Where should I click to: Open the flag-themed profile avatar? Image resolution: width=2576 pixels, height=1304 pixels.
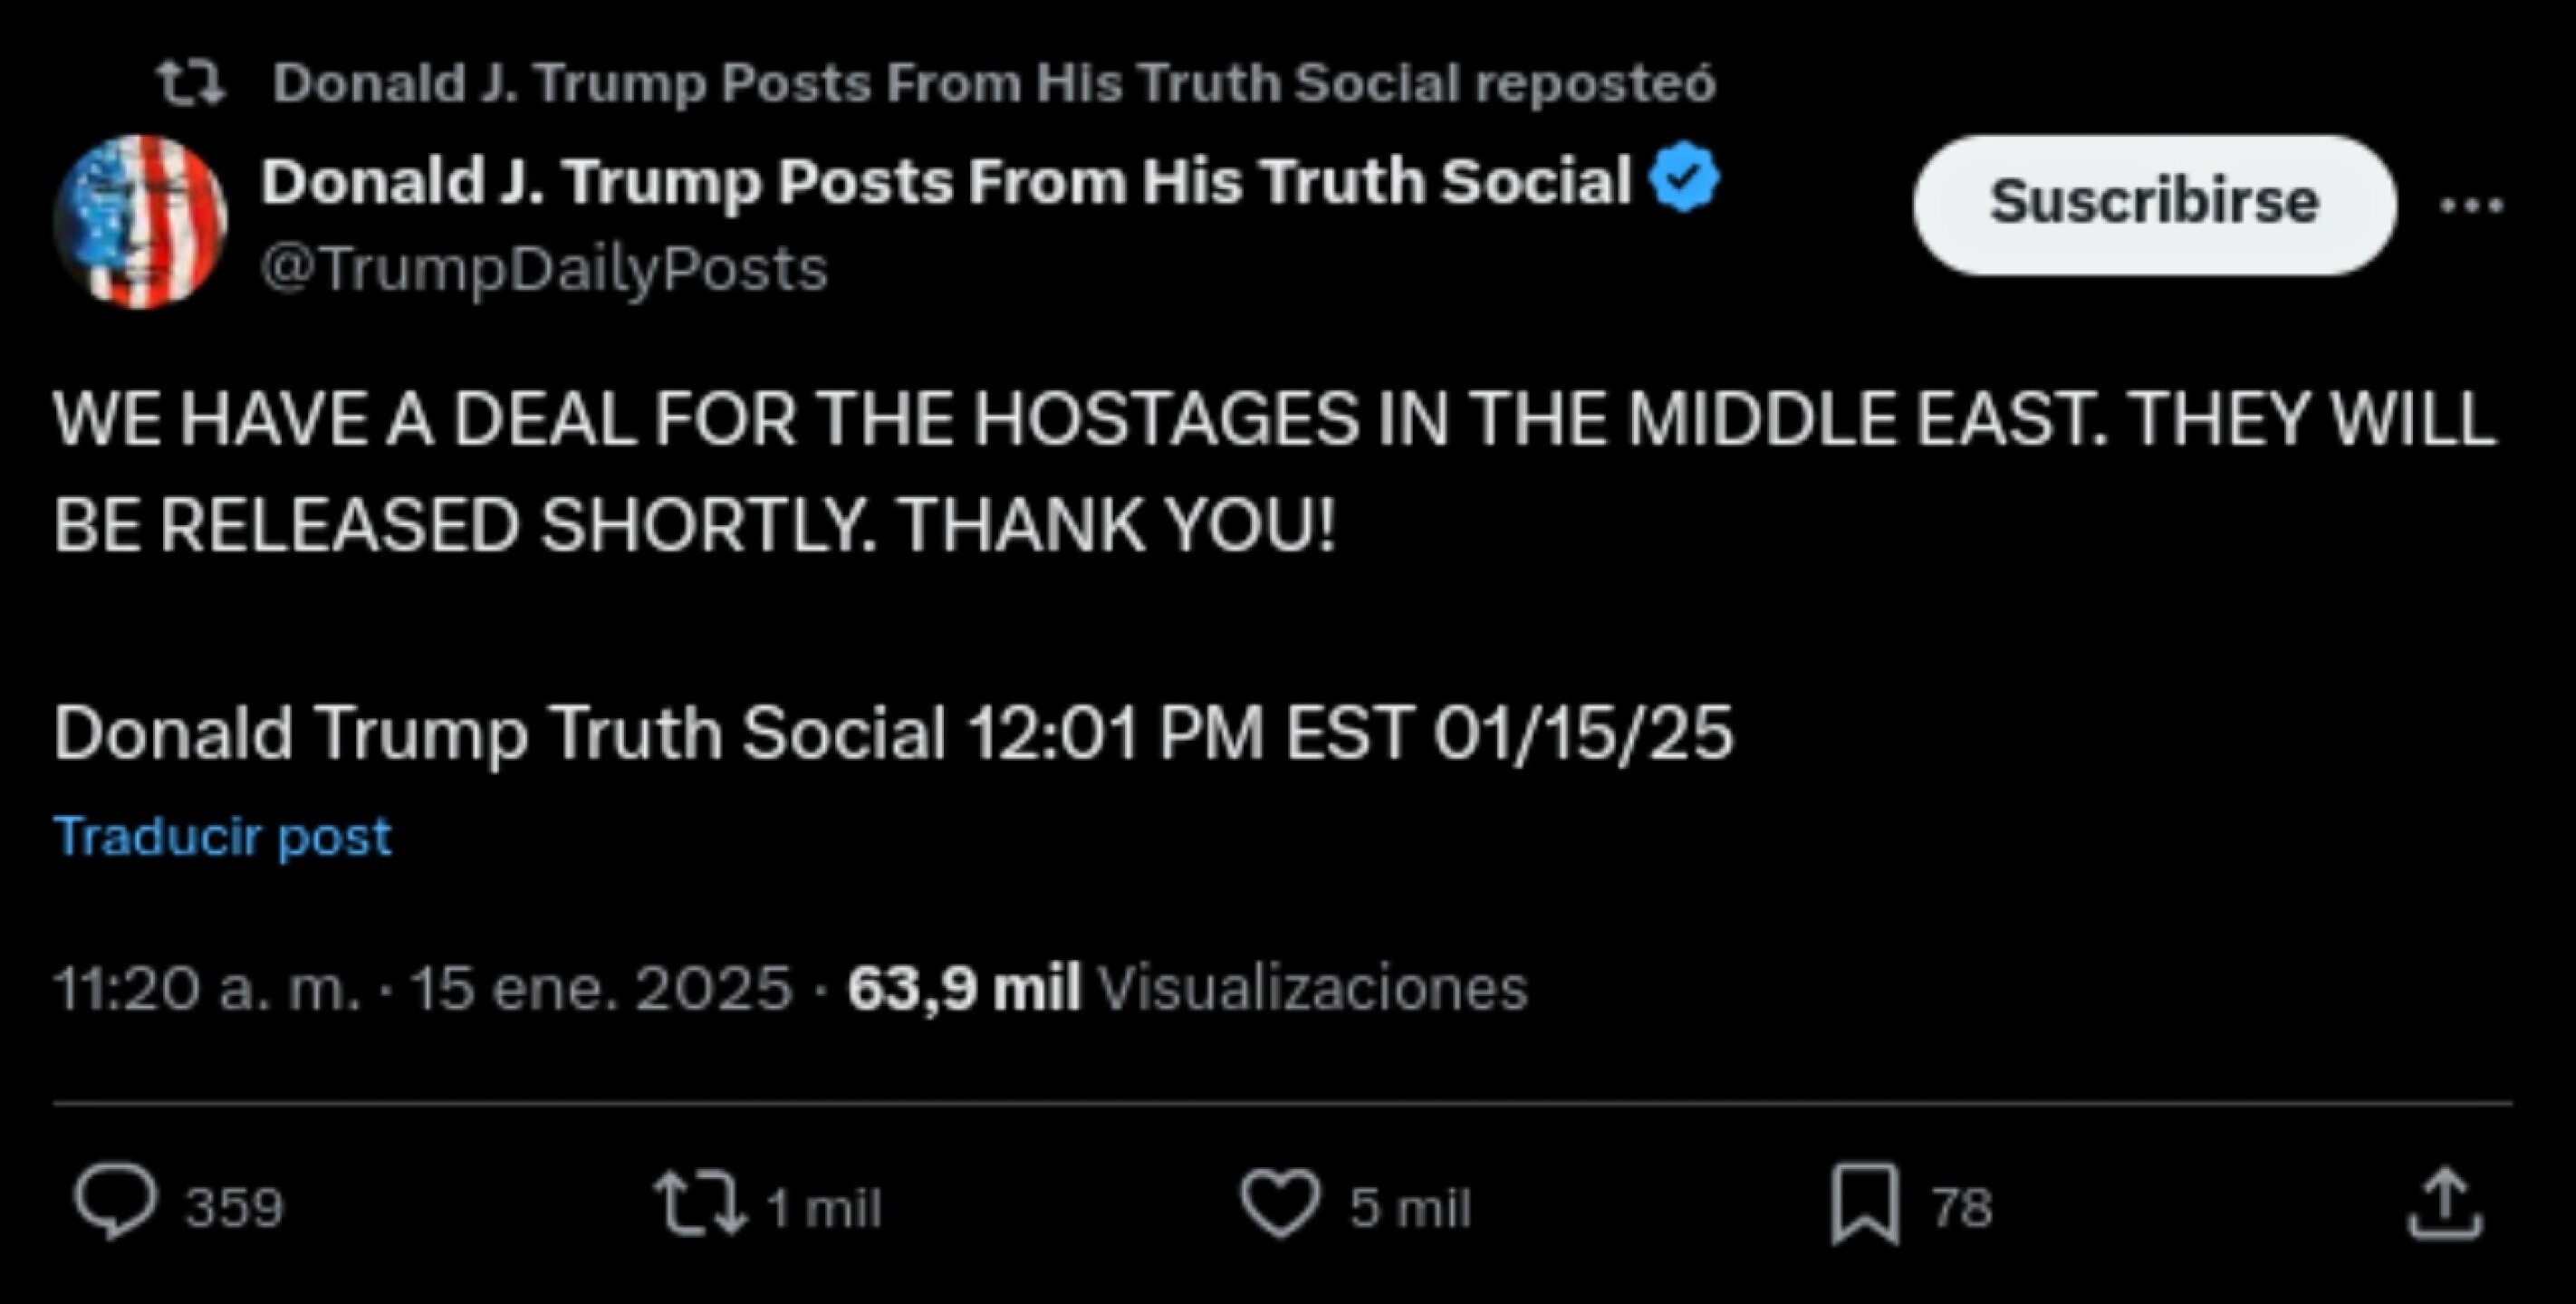pyautogui.click(x=140, y=221)
